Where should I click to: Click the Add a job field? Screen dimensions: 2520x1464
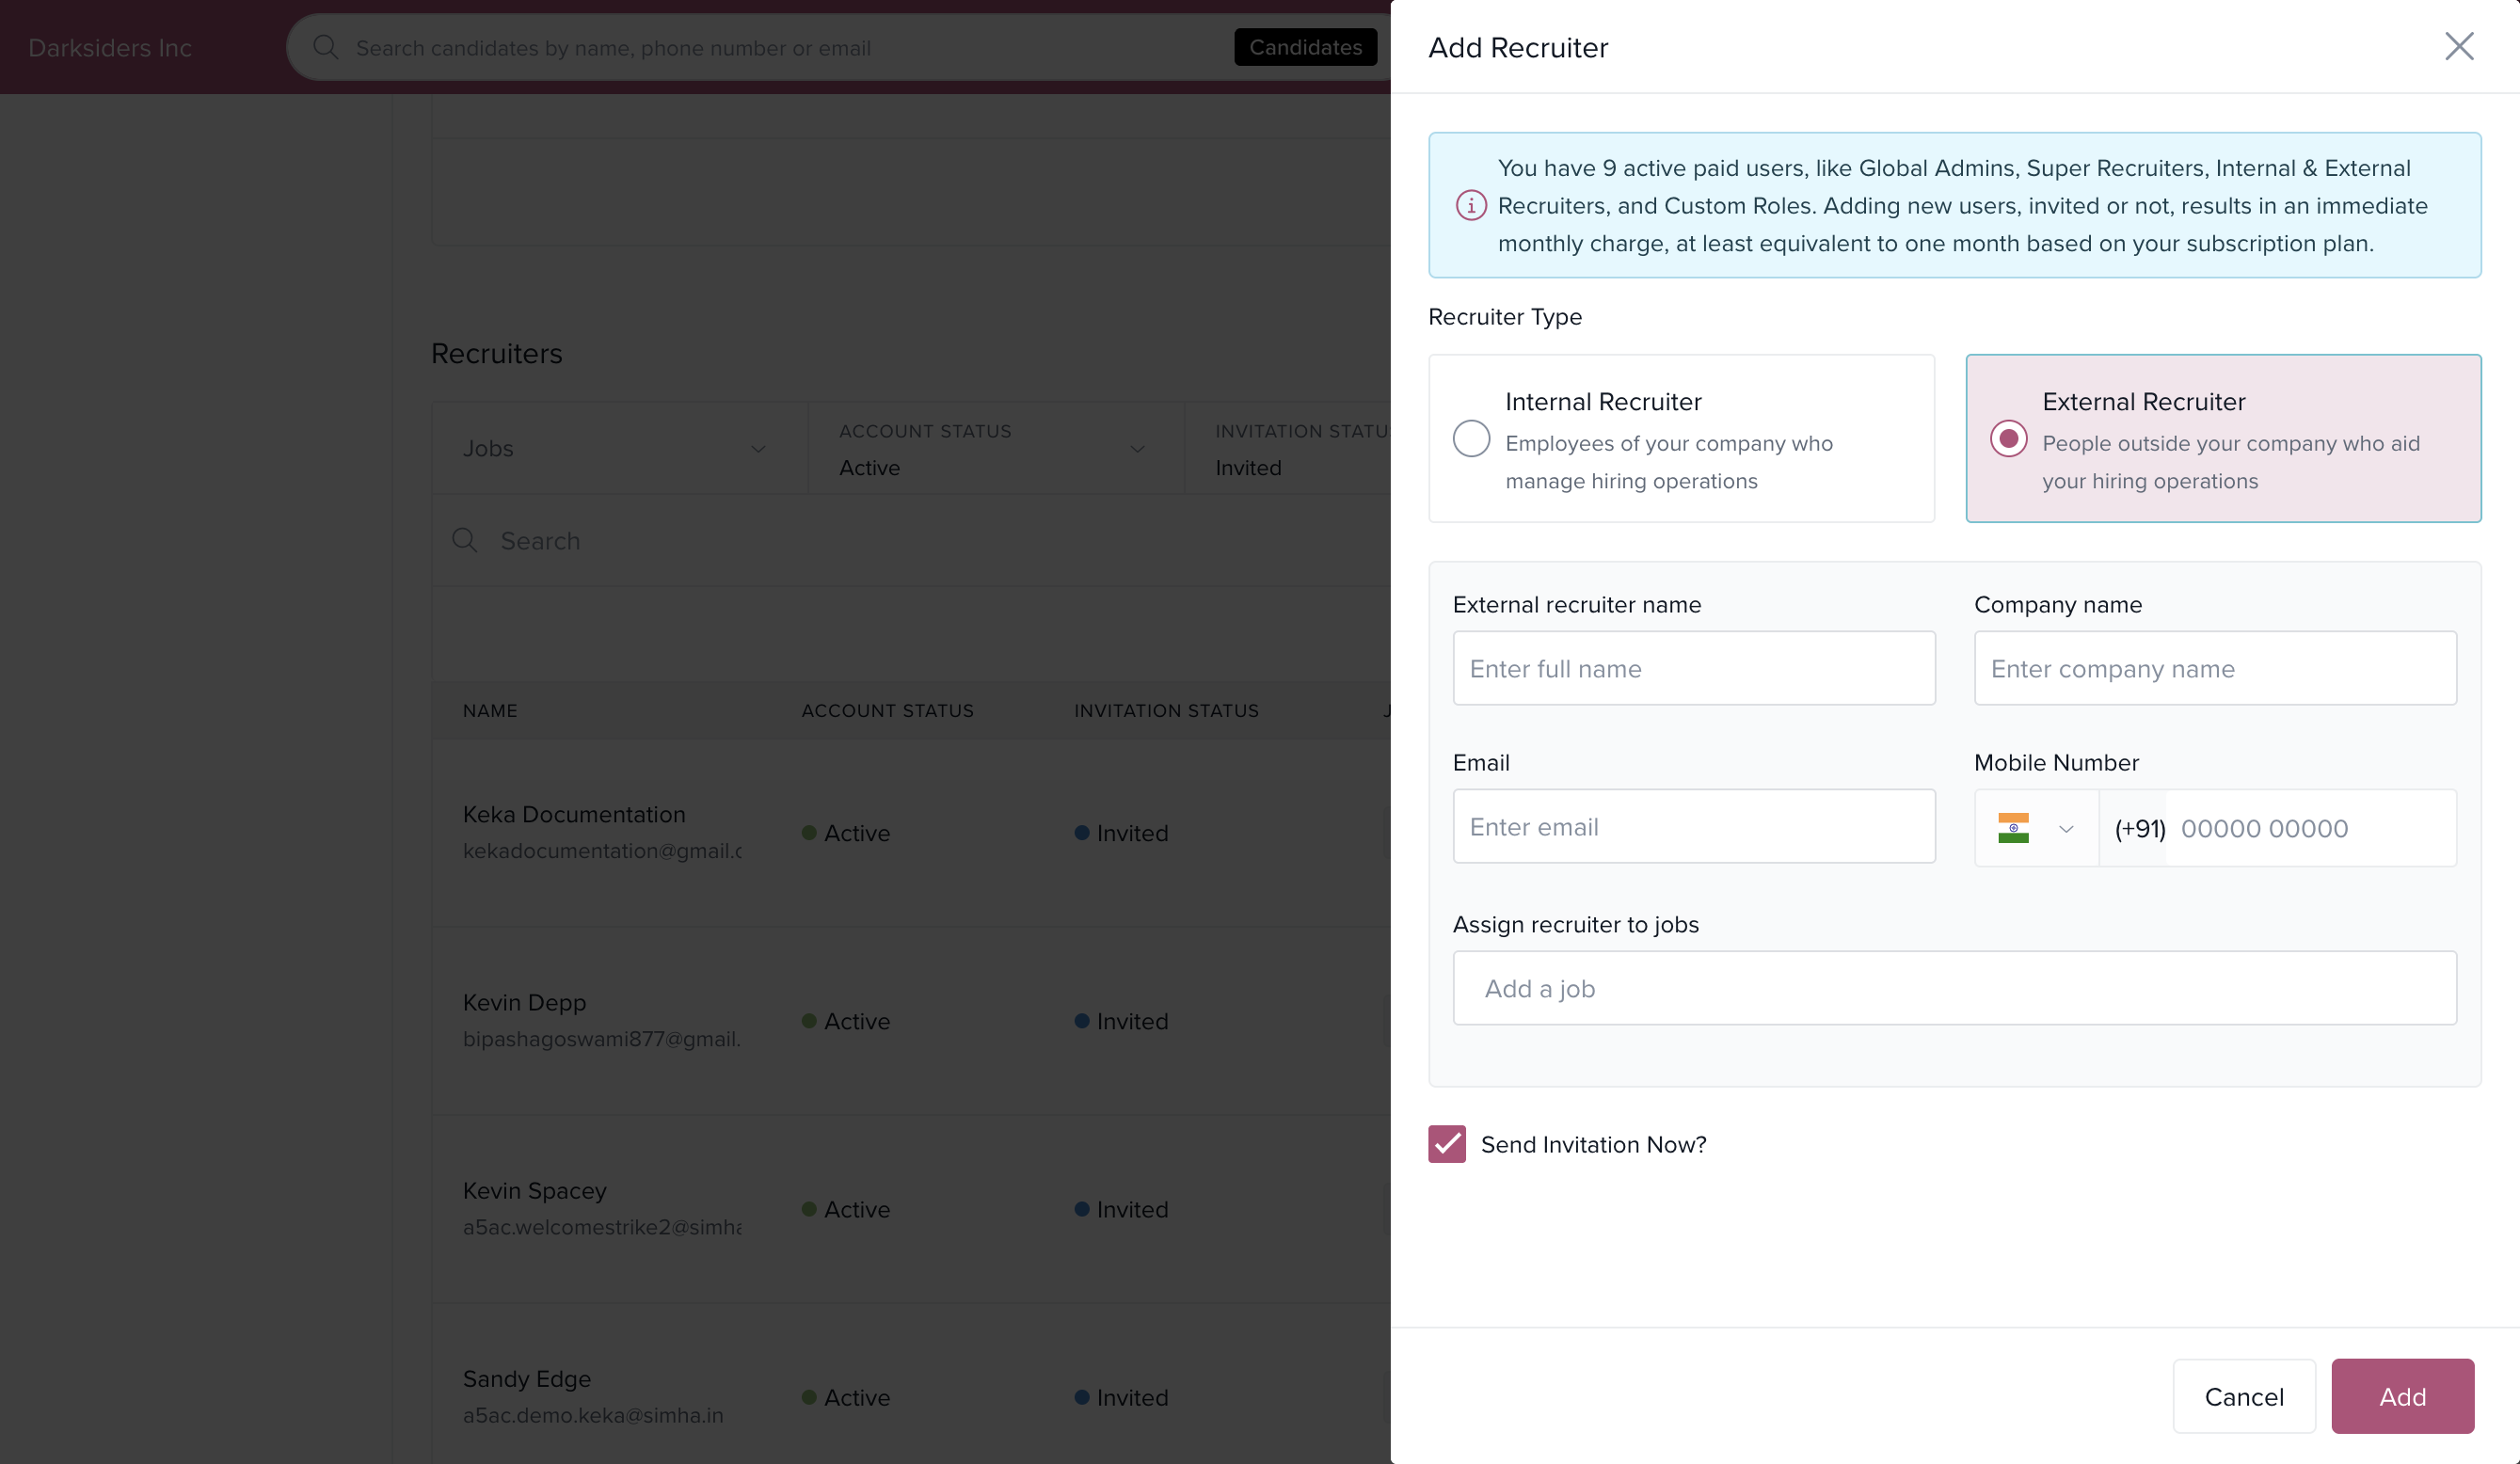click(1953, 988)
